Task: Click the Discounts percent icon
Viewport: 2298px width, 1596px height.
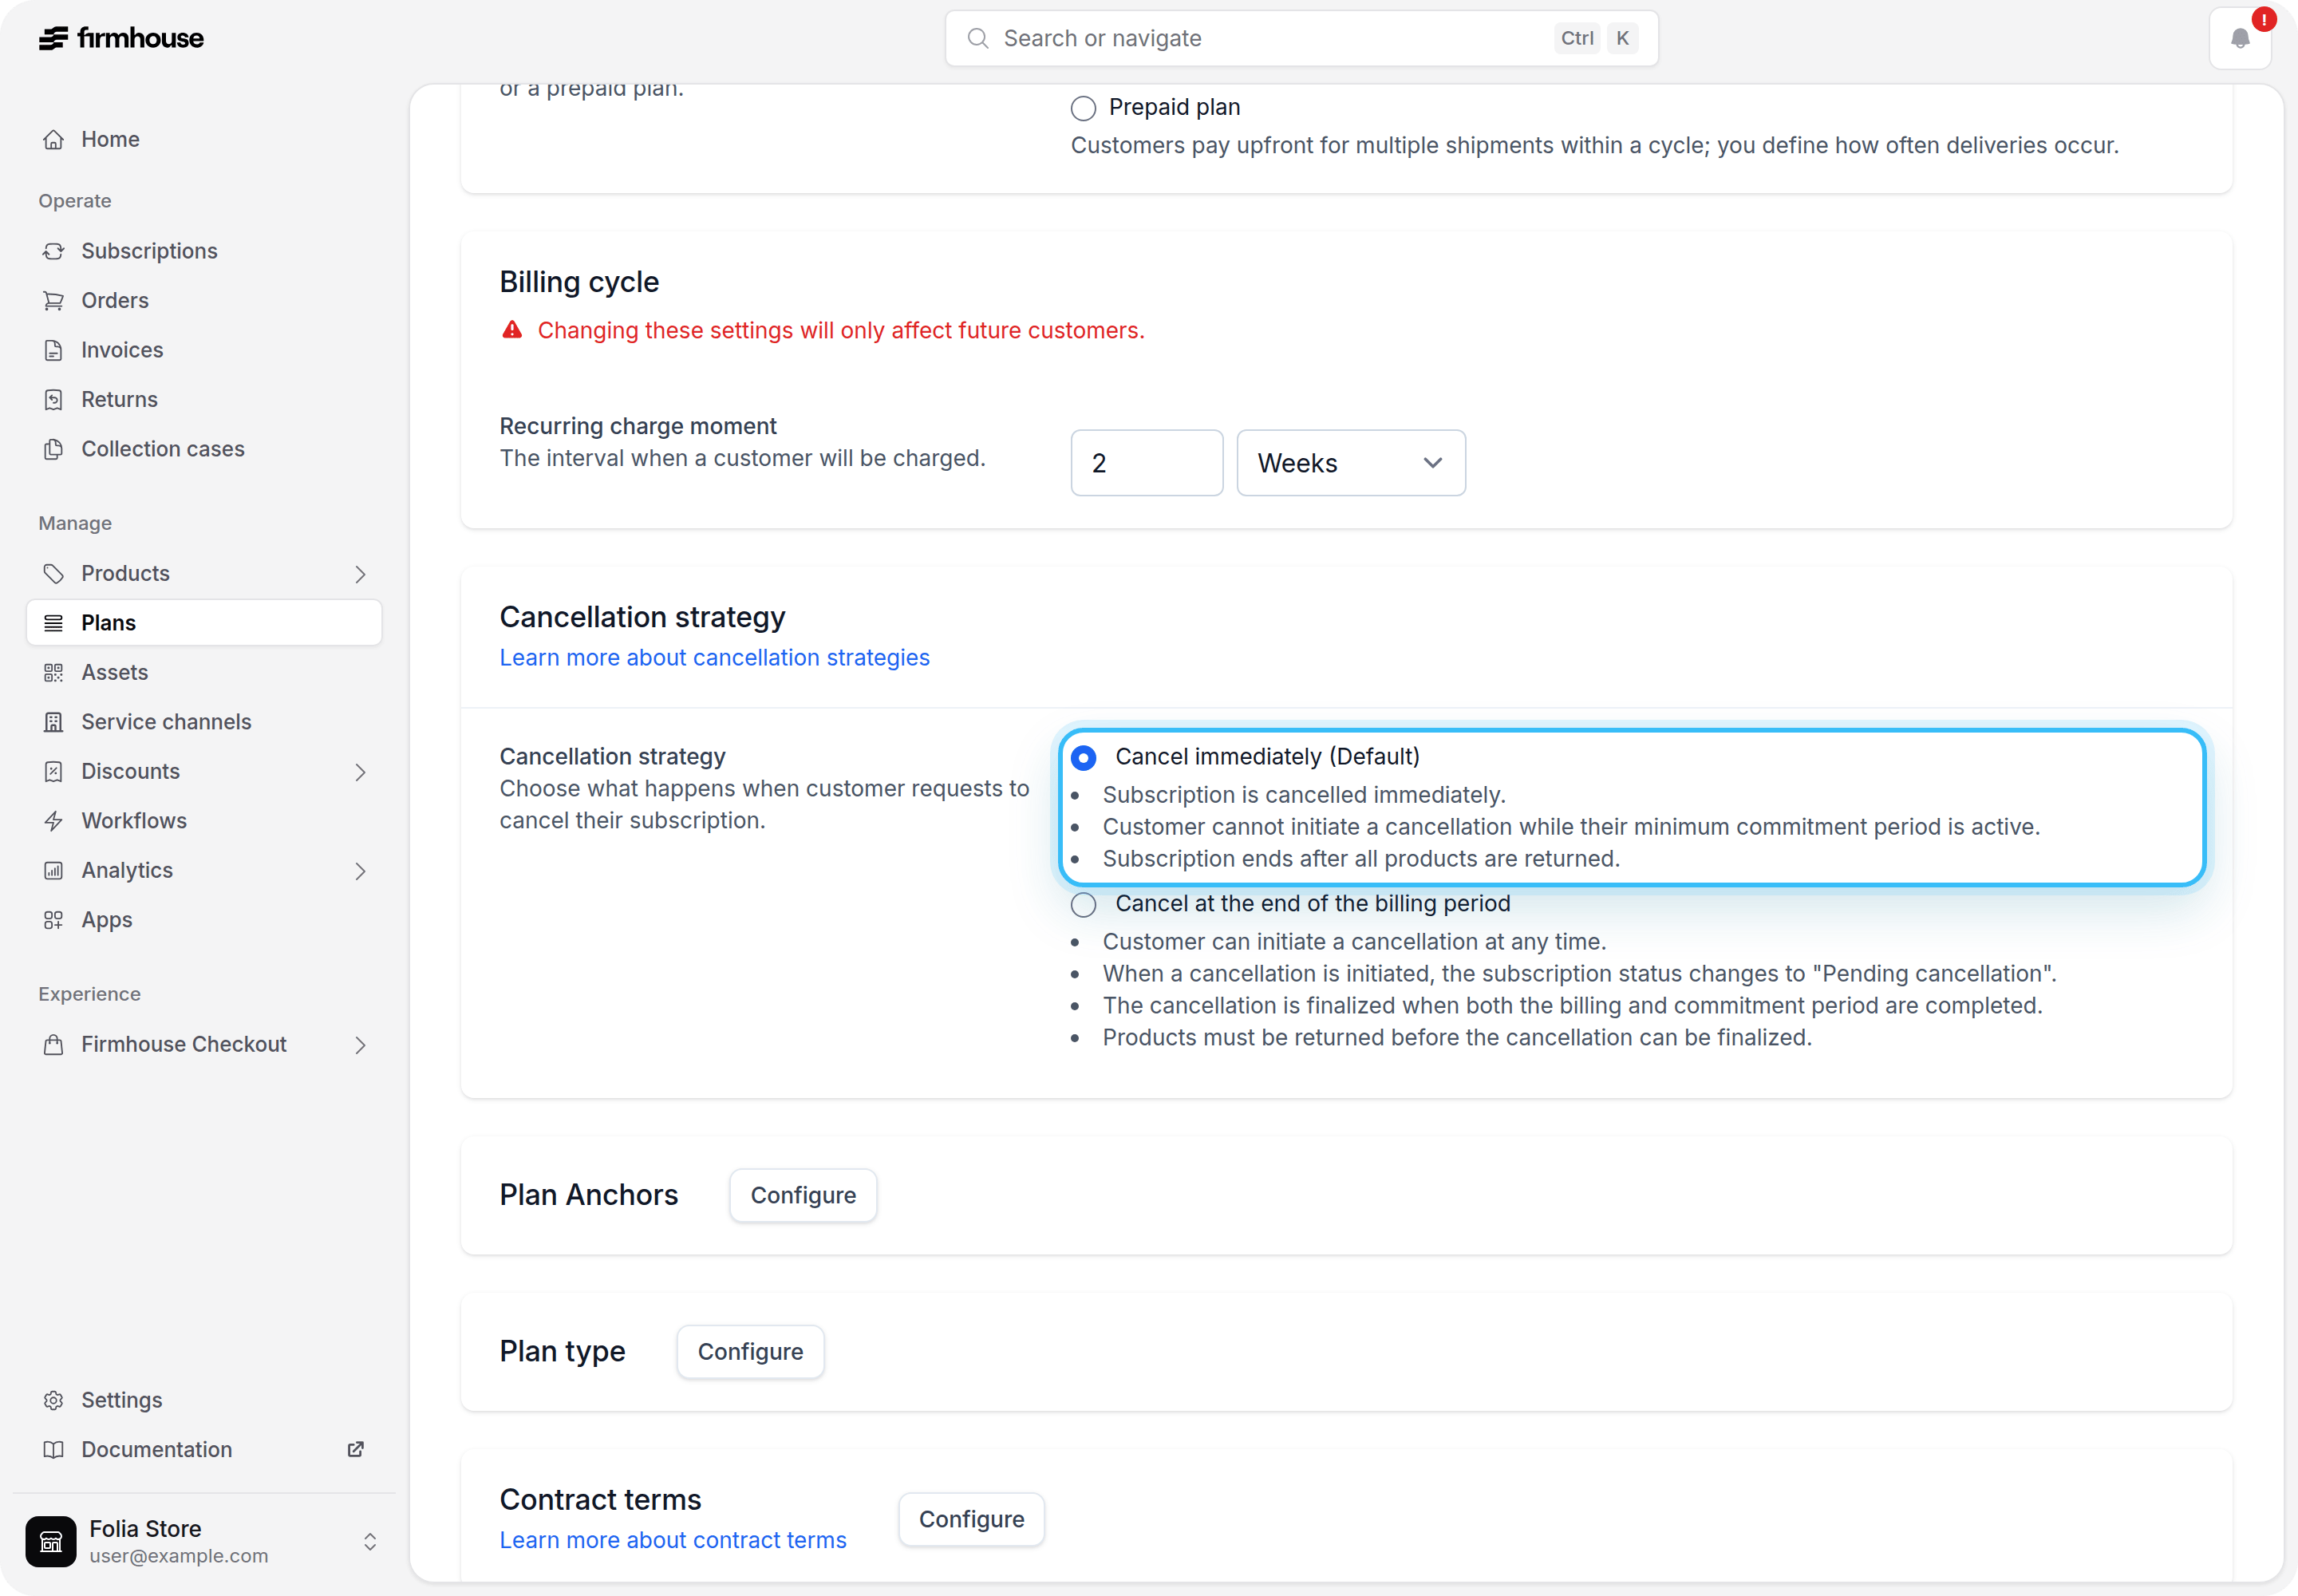Action: [54, 771]
